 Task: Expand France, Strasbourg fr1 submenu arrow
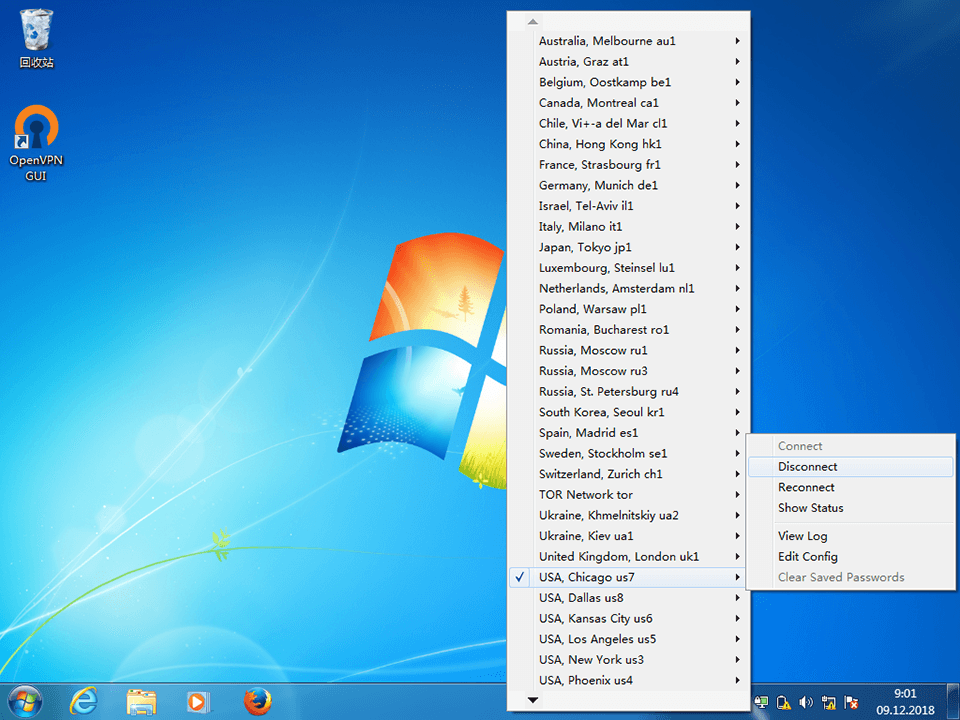pyautogui.click(x=737, y=165)
